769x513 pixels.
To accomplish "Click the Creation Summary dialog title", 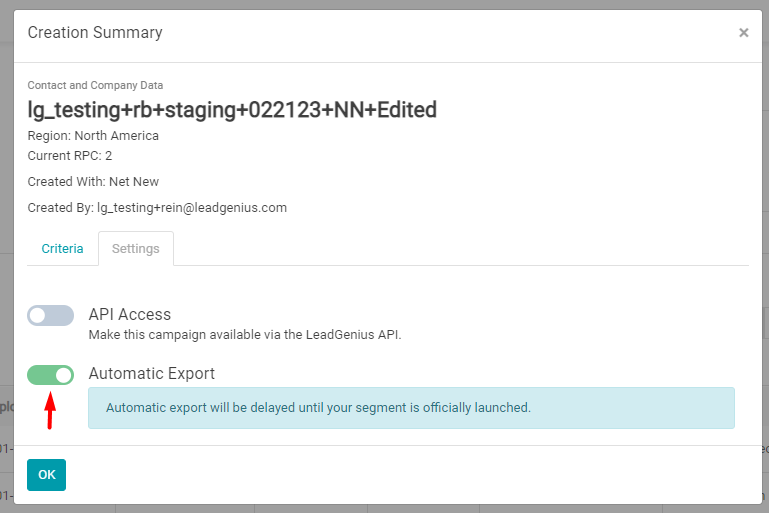I will click(x=95, y=32).
